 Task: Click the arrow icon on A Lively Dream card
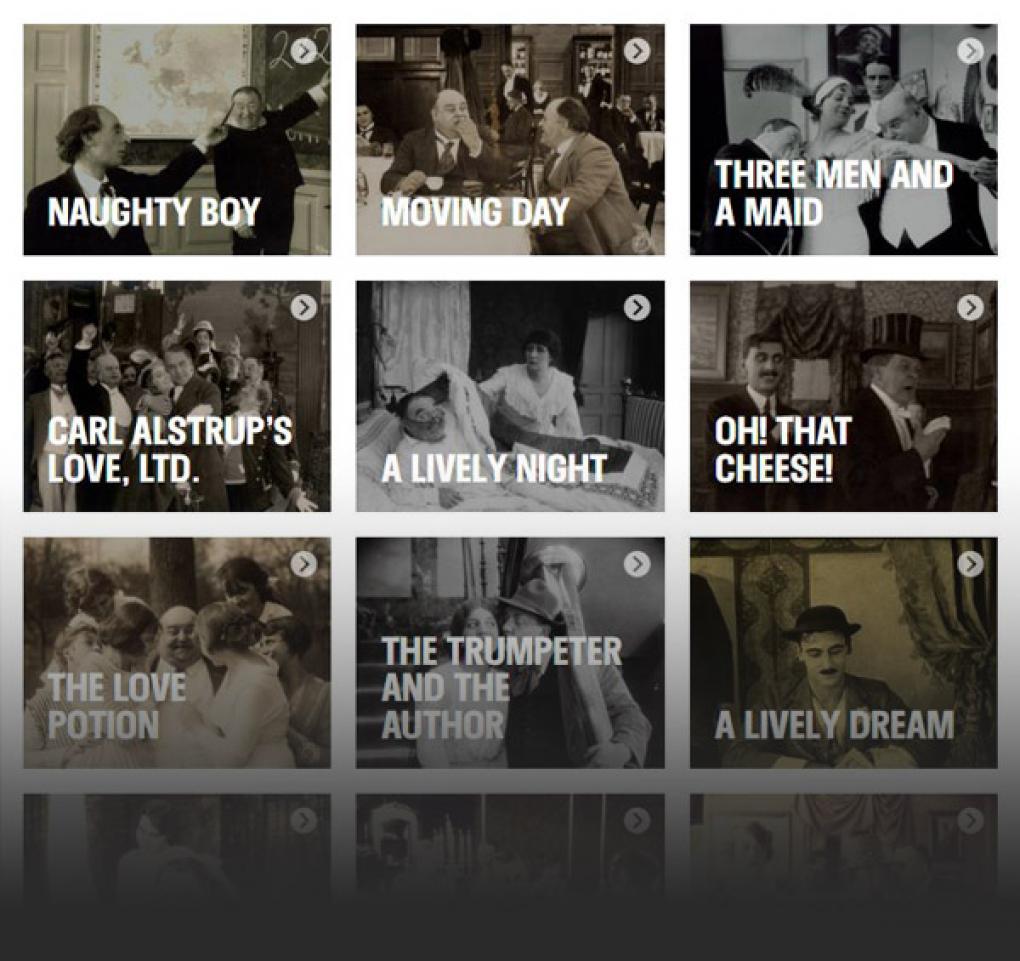pos(971,564)
